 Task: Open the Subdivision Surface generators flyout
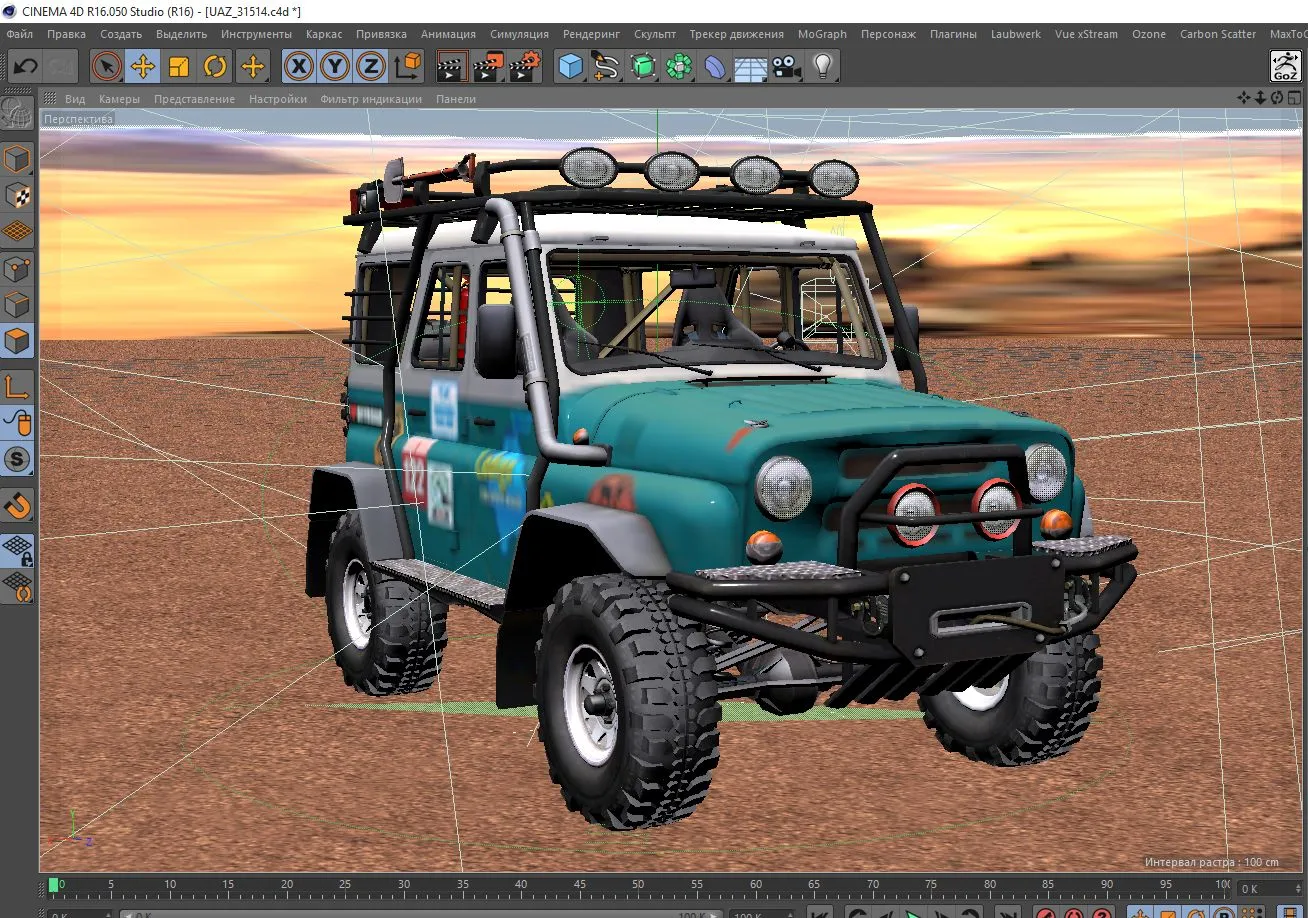point(643,67)
